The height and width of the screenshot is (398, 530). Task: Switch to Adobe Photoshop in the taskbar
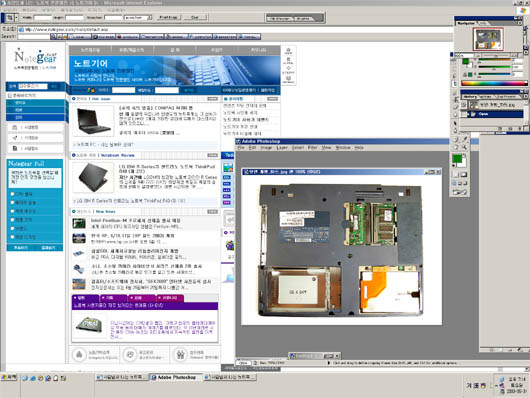click(176, 377)
